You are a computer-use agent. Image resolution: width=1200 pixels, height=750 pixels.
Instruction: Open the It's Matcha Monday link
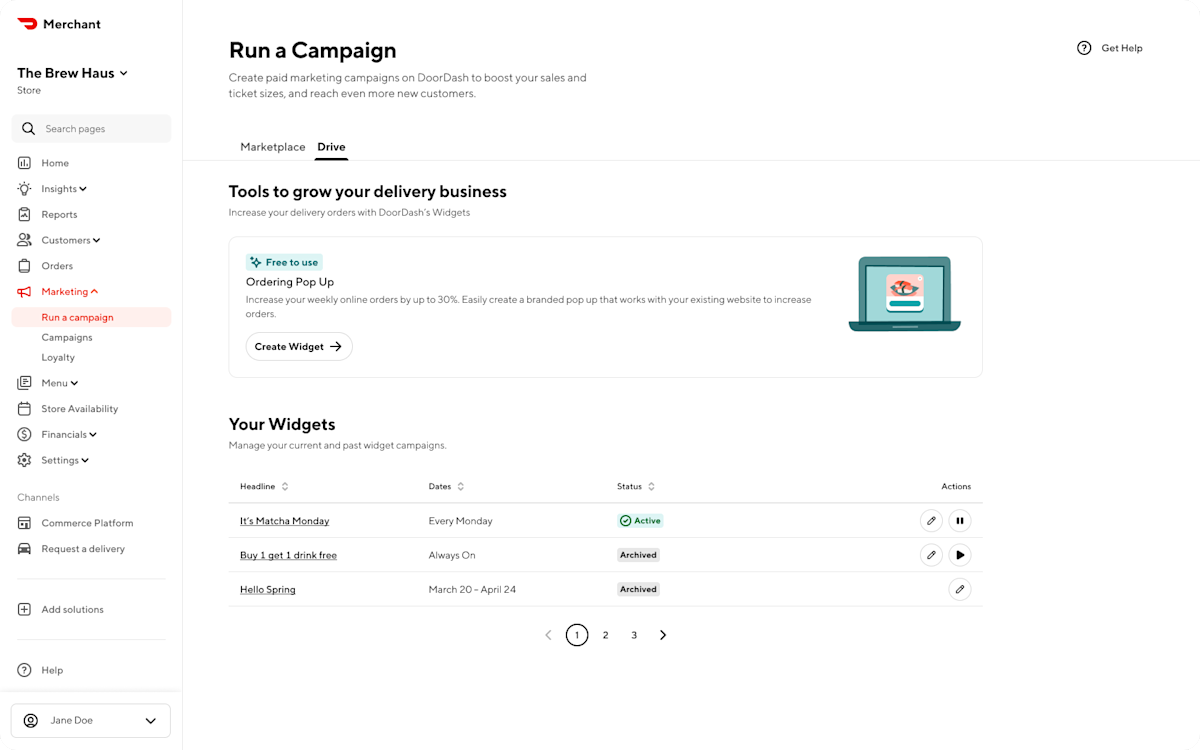point(284,521)
